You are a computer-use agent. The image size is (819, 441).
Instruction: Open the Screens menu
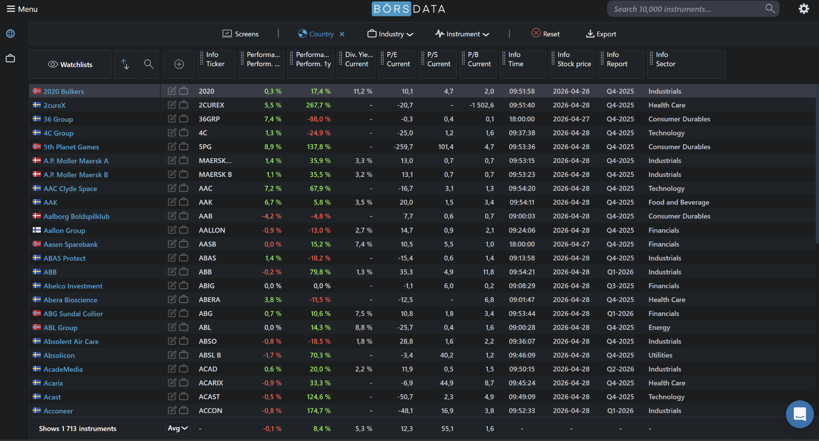pyautogui.click(x=240, y=34)
